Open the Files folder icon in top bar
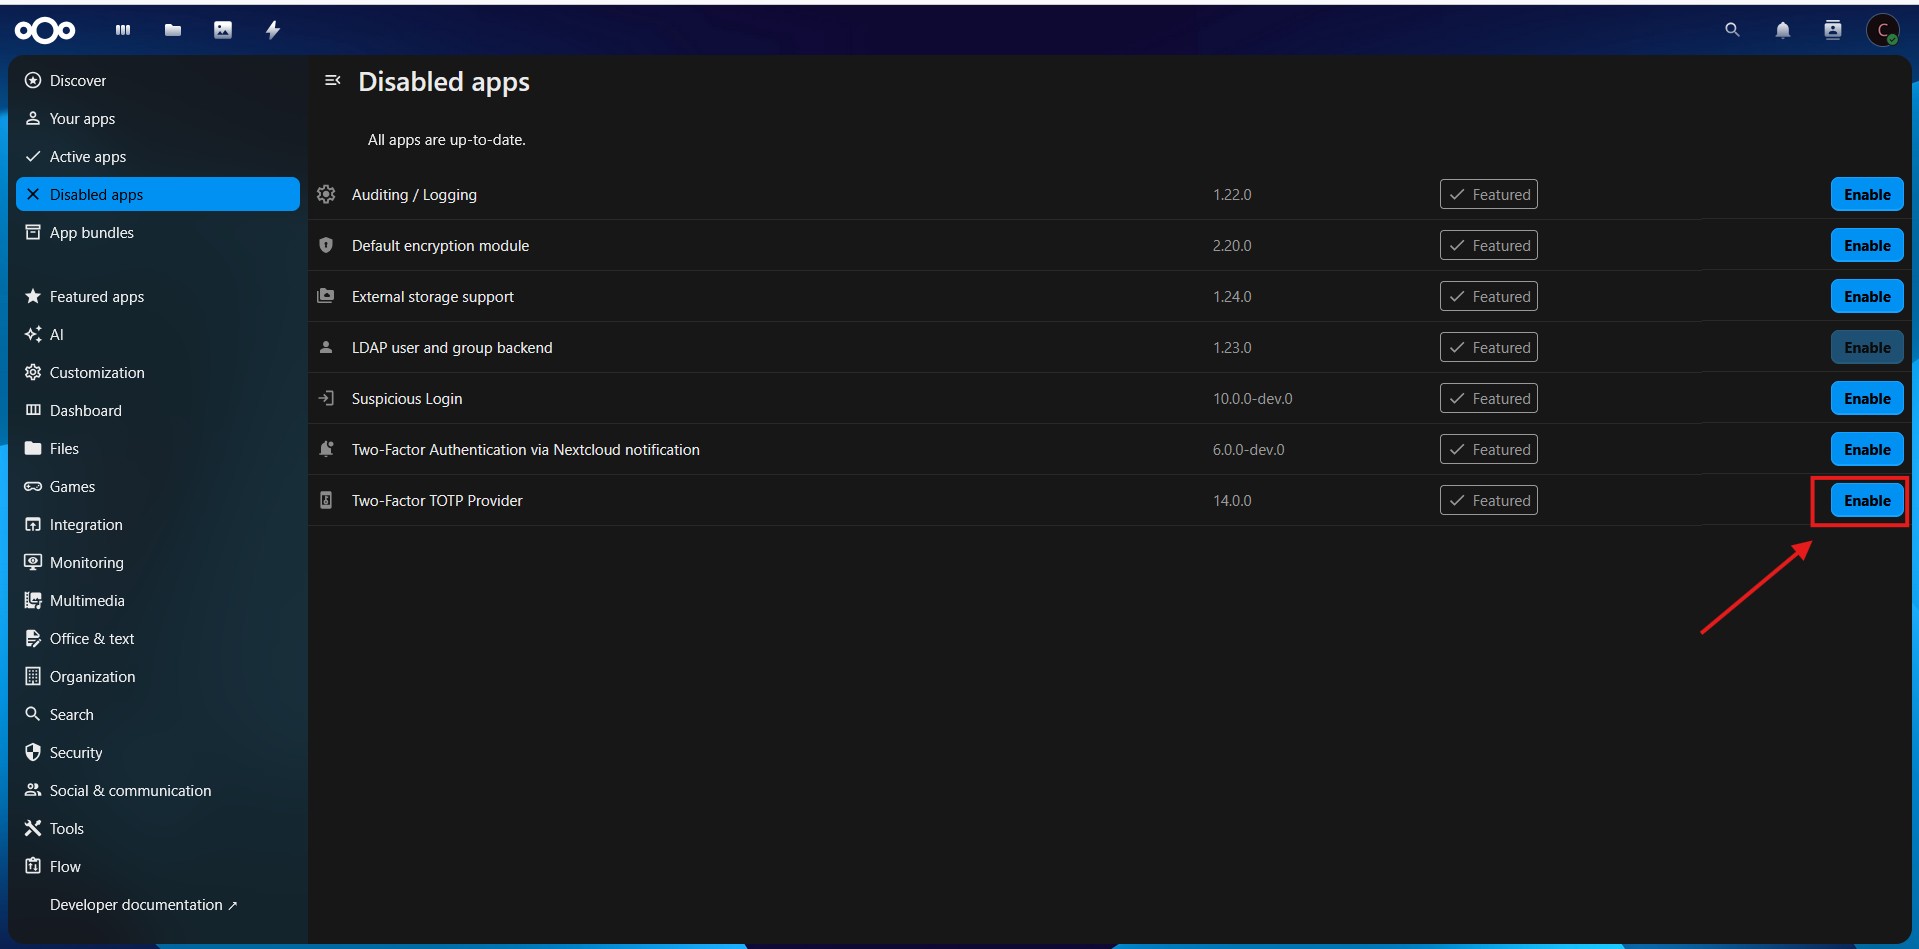 (x=173, y=30)
